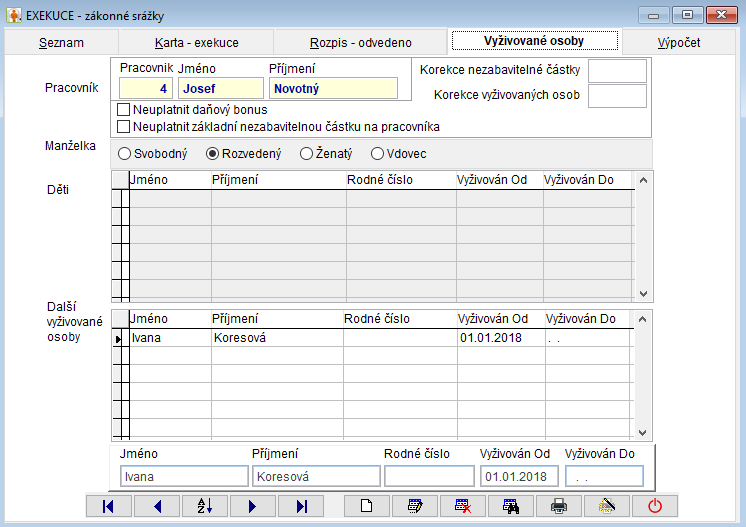
Task: Close the EXEKUCE window
Action: click(x=721, y=15)
